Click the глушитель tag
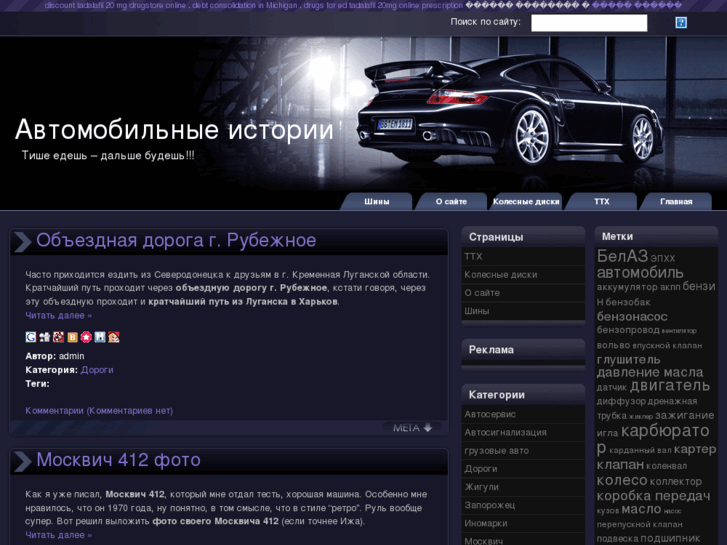Viewport: 727px width, 545px height. [628, 360]
